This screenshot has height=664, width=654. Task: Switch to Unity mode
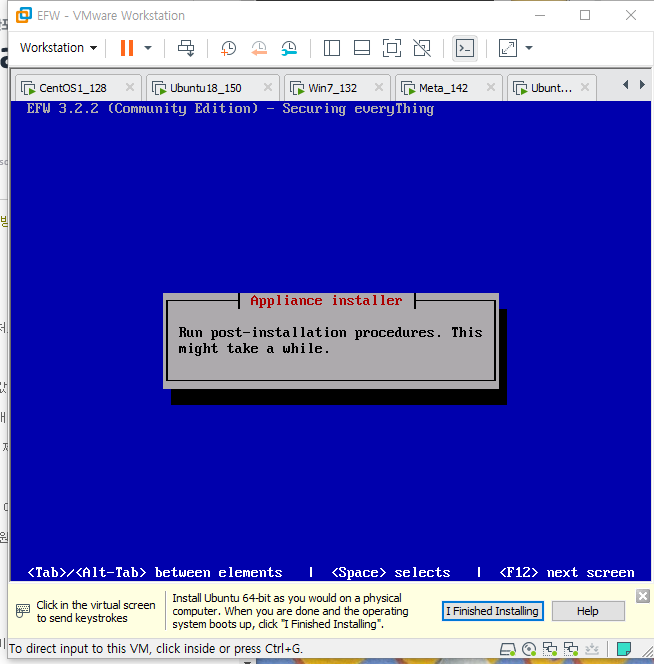pos(422,48)
